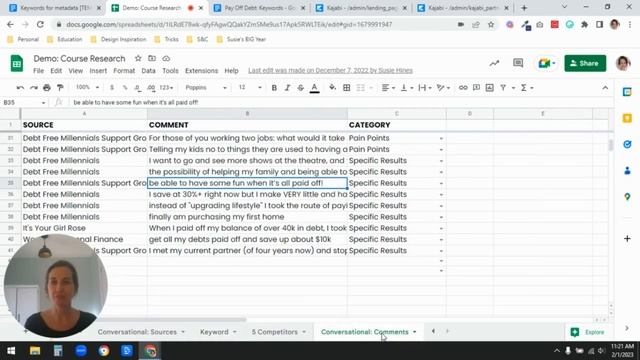
Task: Click the Insert link icon
Action: coord(463,88)
